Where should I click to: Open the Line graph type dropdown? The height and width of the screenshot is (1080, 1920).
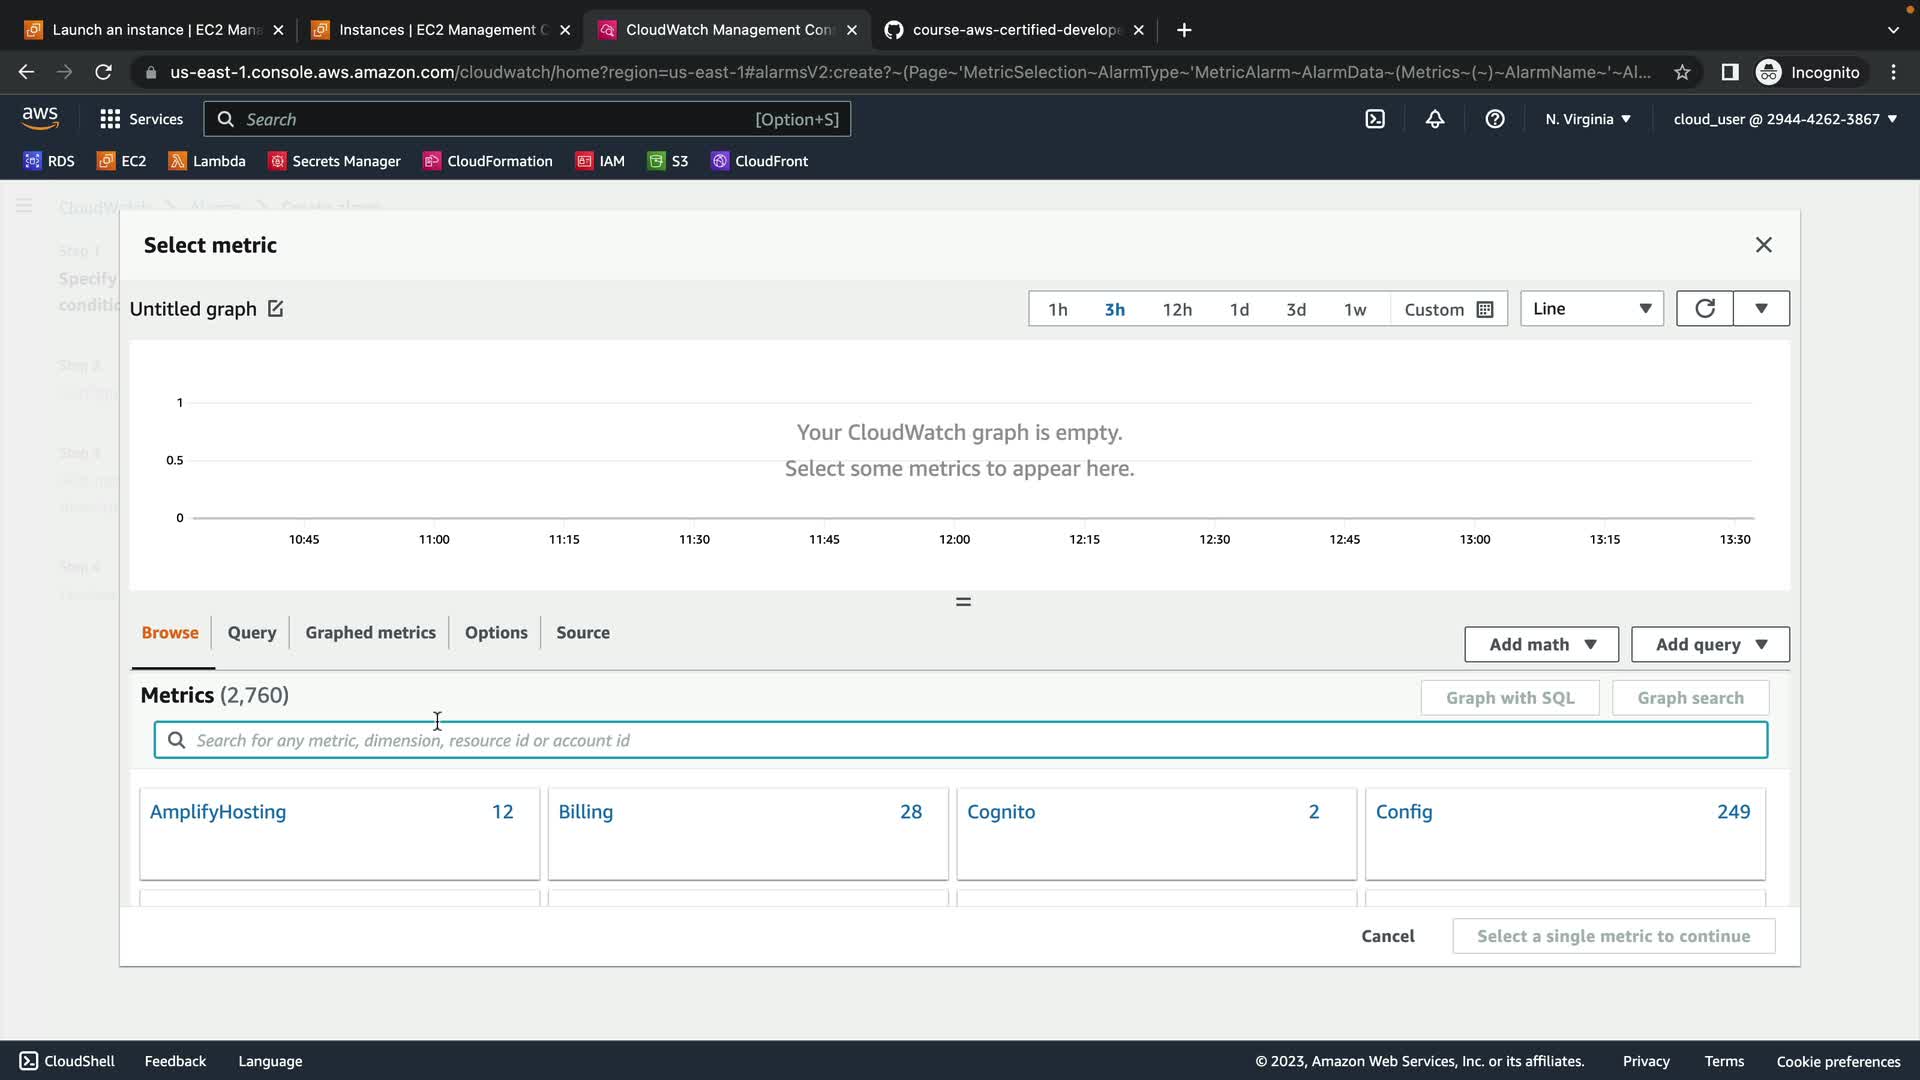[1591, 309]
